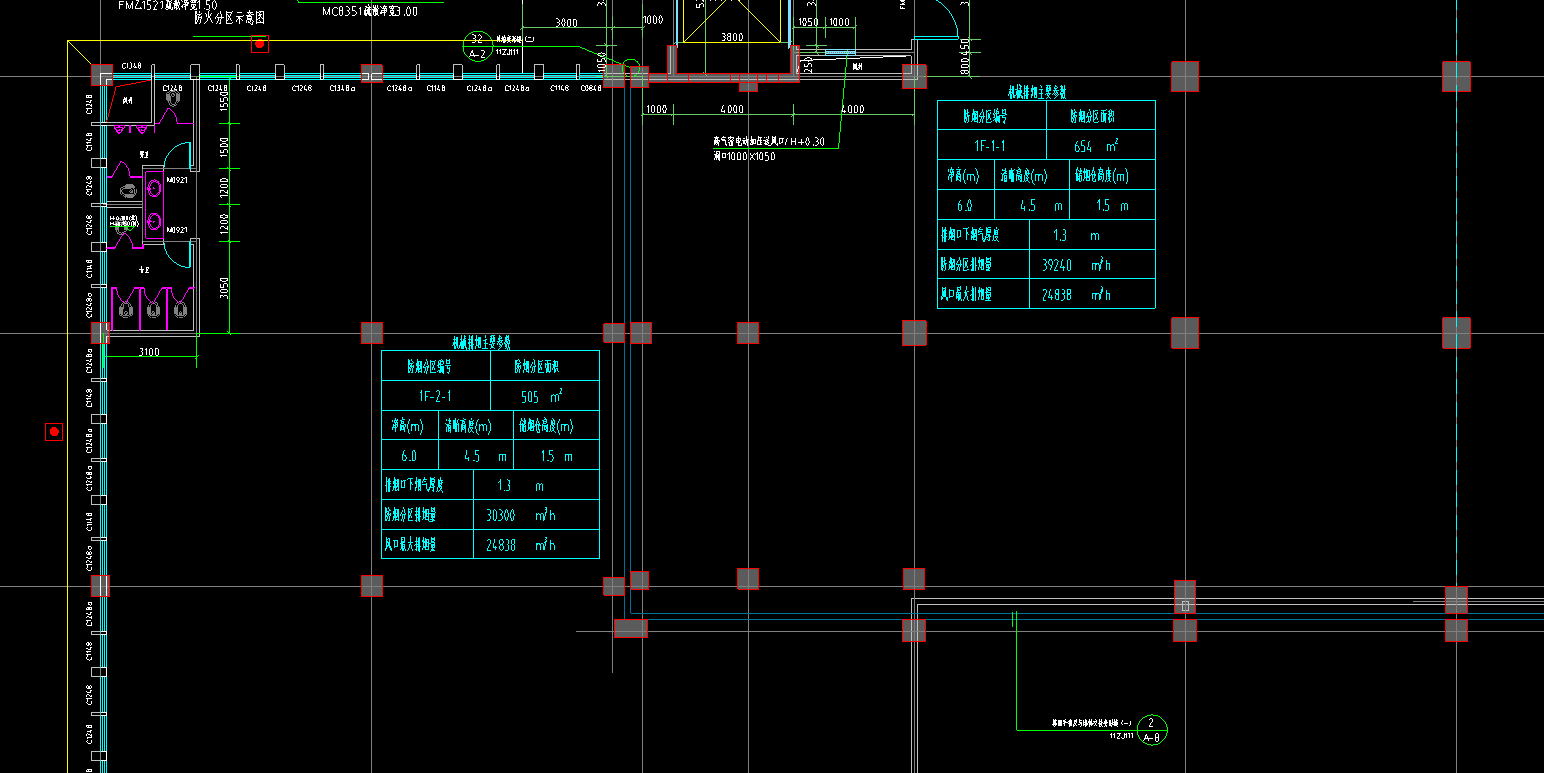
Task: Click the '505 m²' zone area cell
Action: point(544,397)
